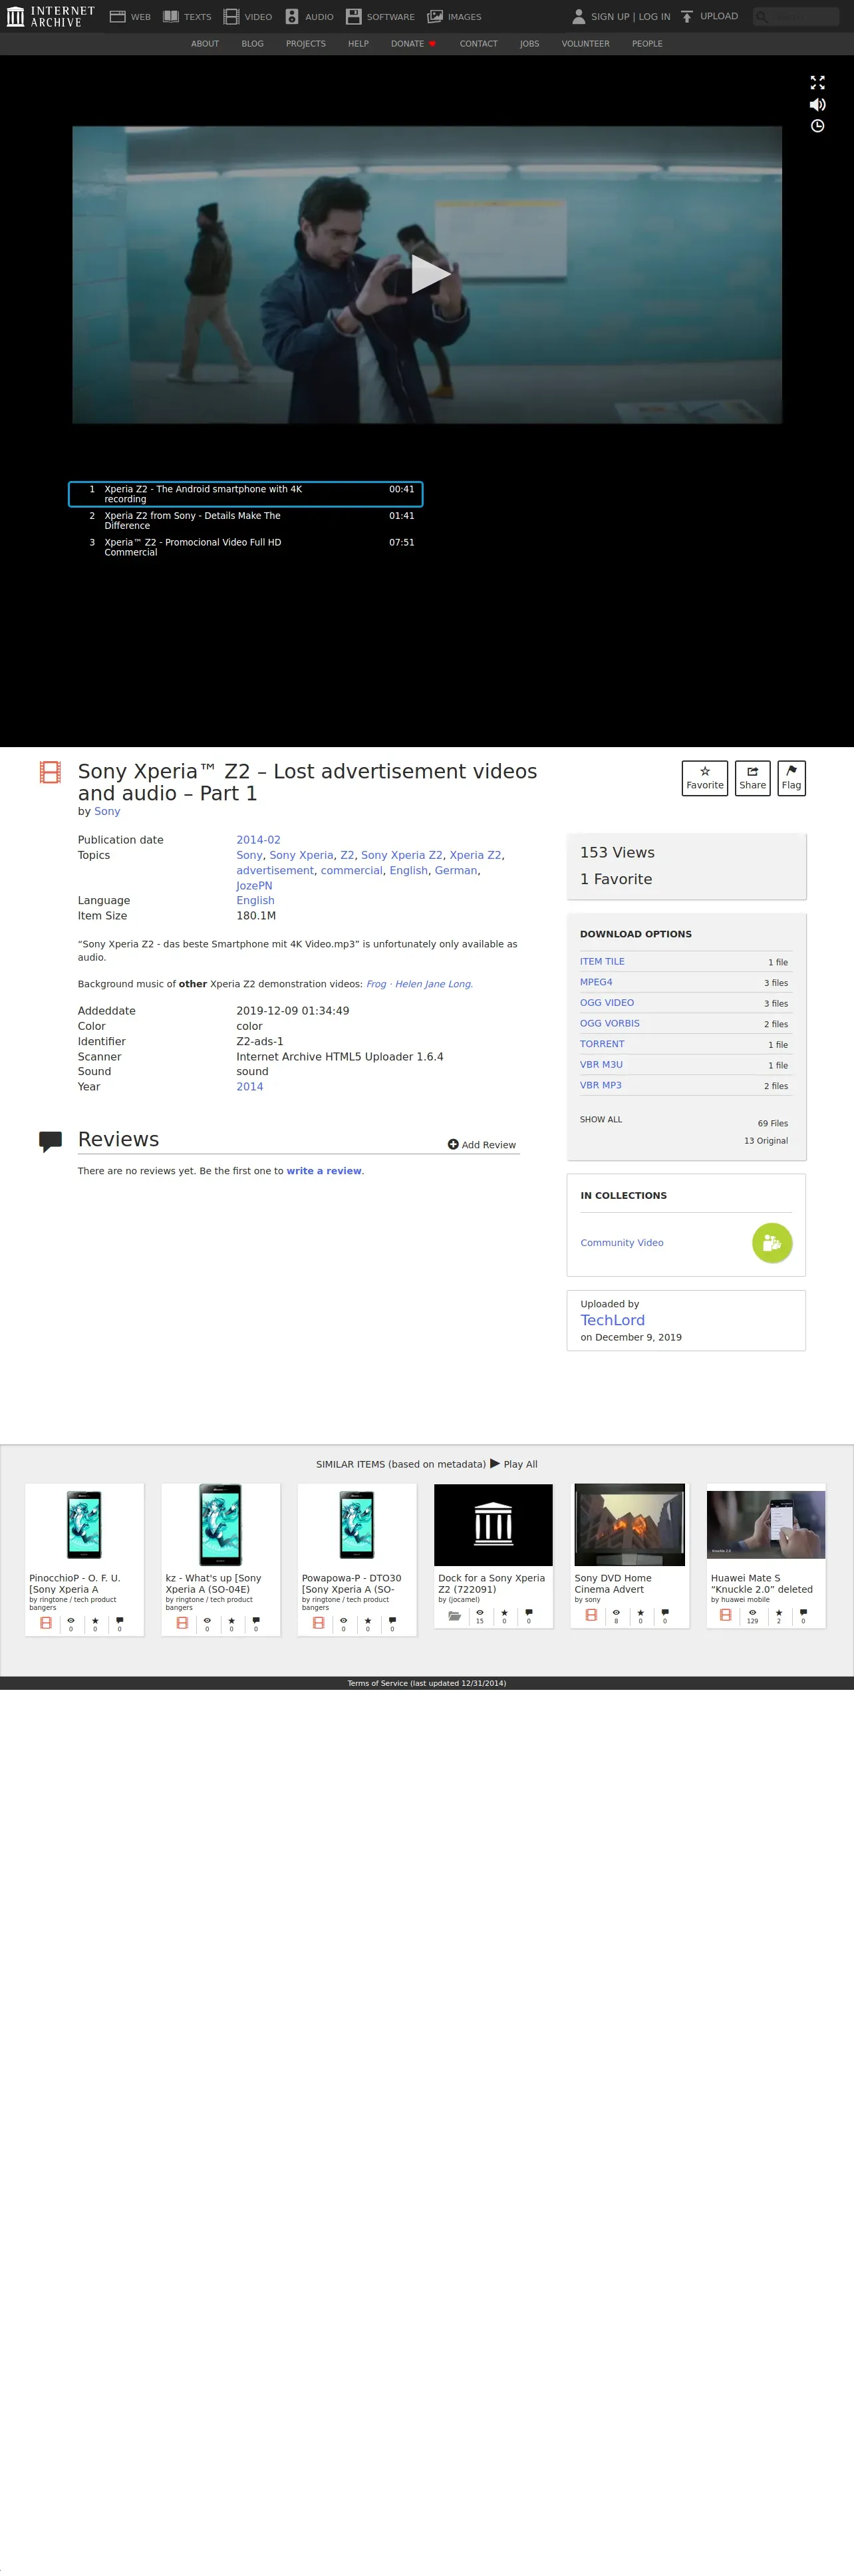Select track 2 Details Make The Difference
The image size is (854, 2576).
245,521
